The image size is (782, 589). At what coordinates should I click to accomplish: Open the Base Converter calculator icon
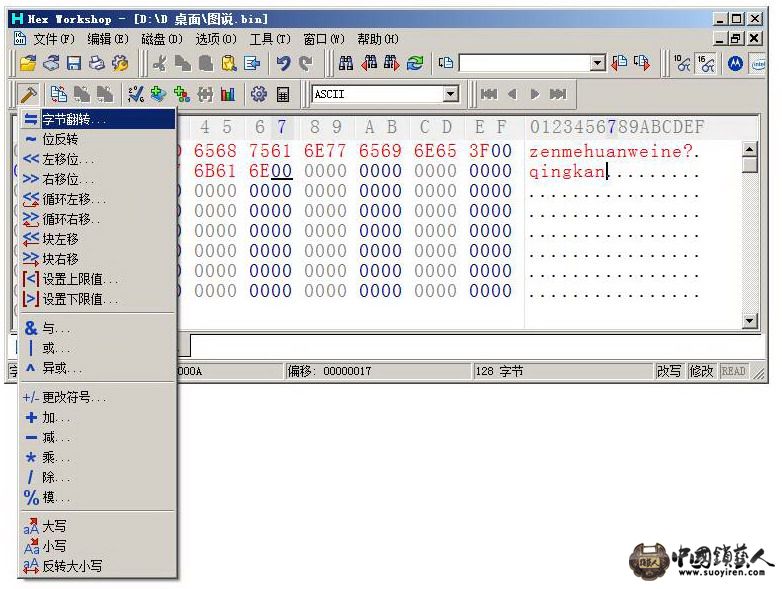pyautogui.click(x=283, y=94)
